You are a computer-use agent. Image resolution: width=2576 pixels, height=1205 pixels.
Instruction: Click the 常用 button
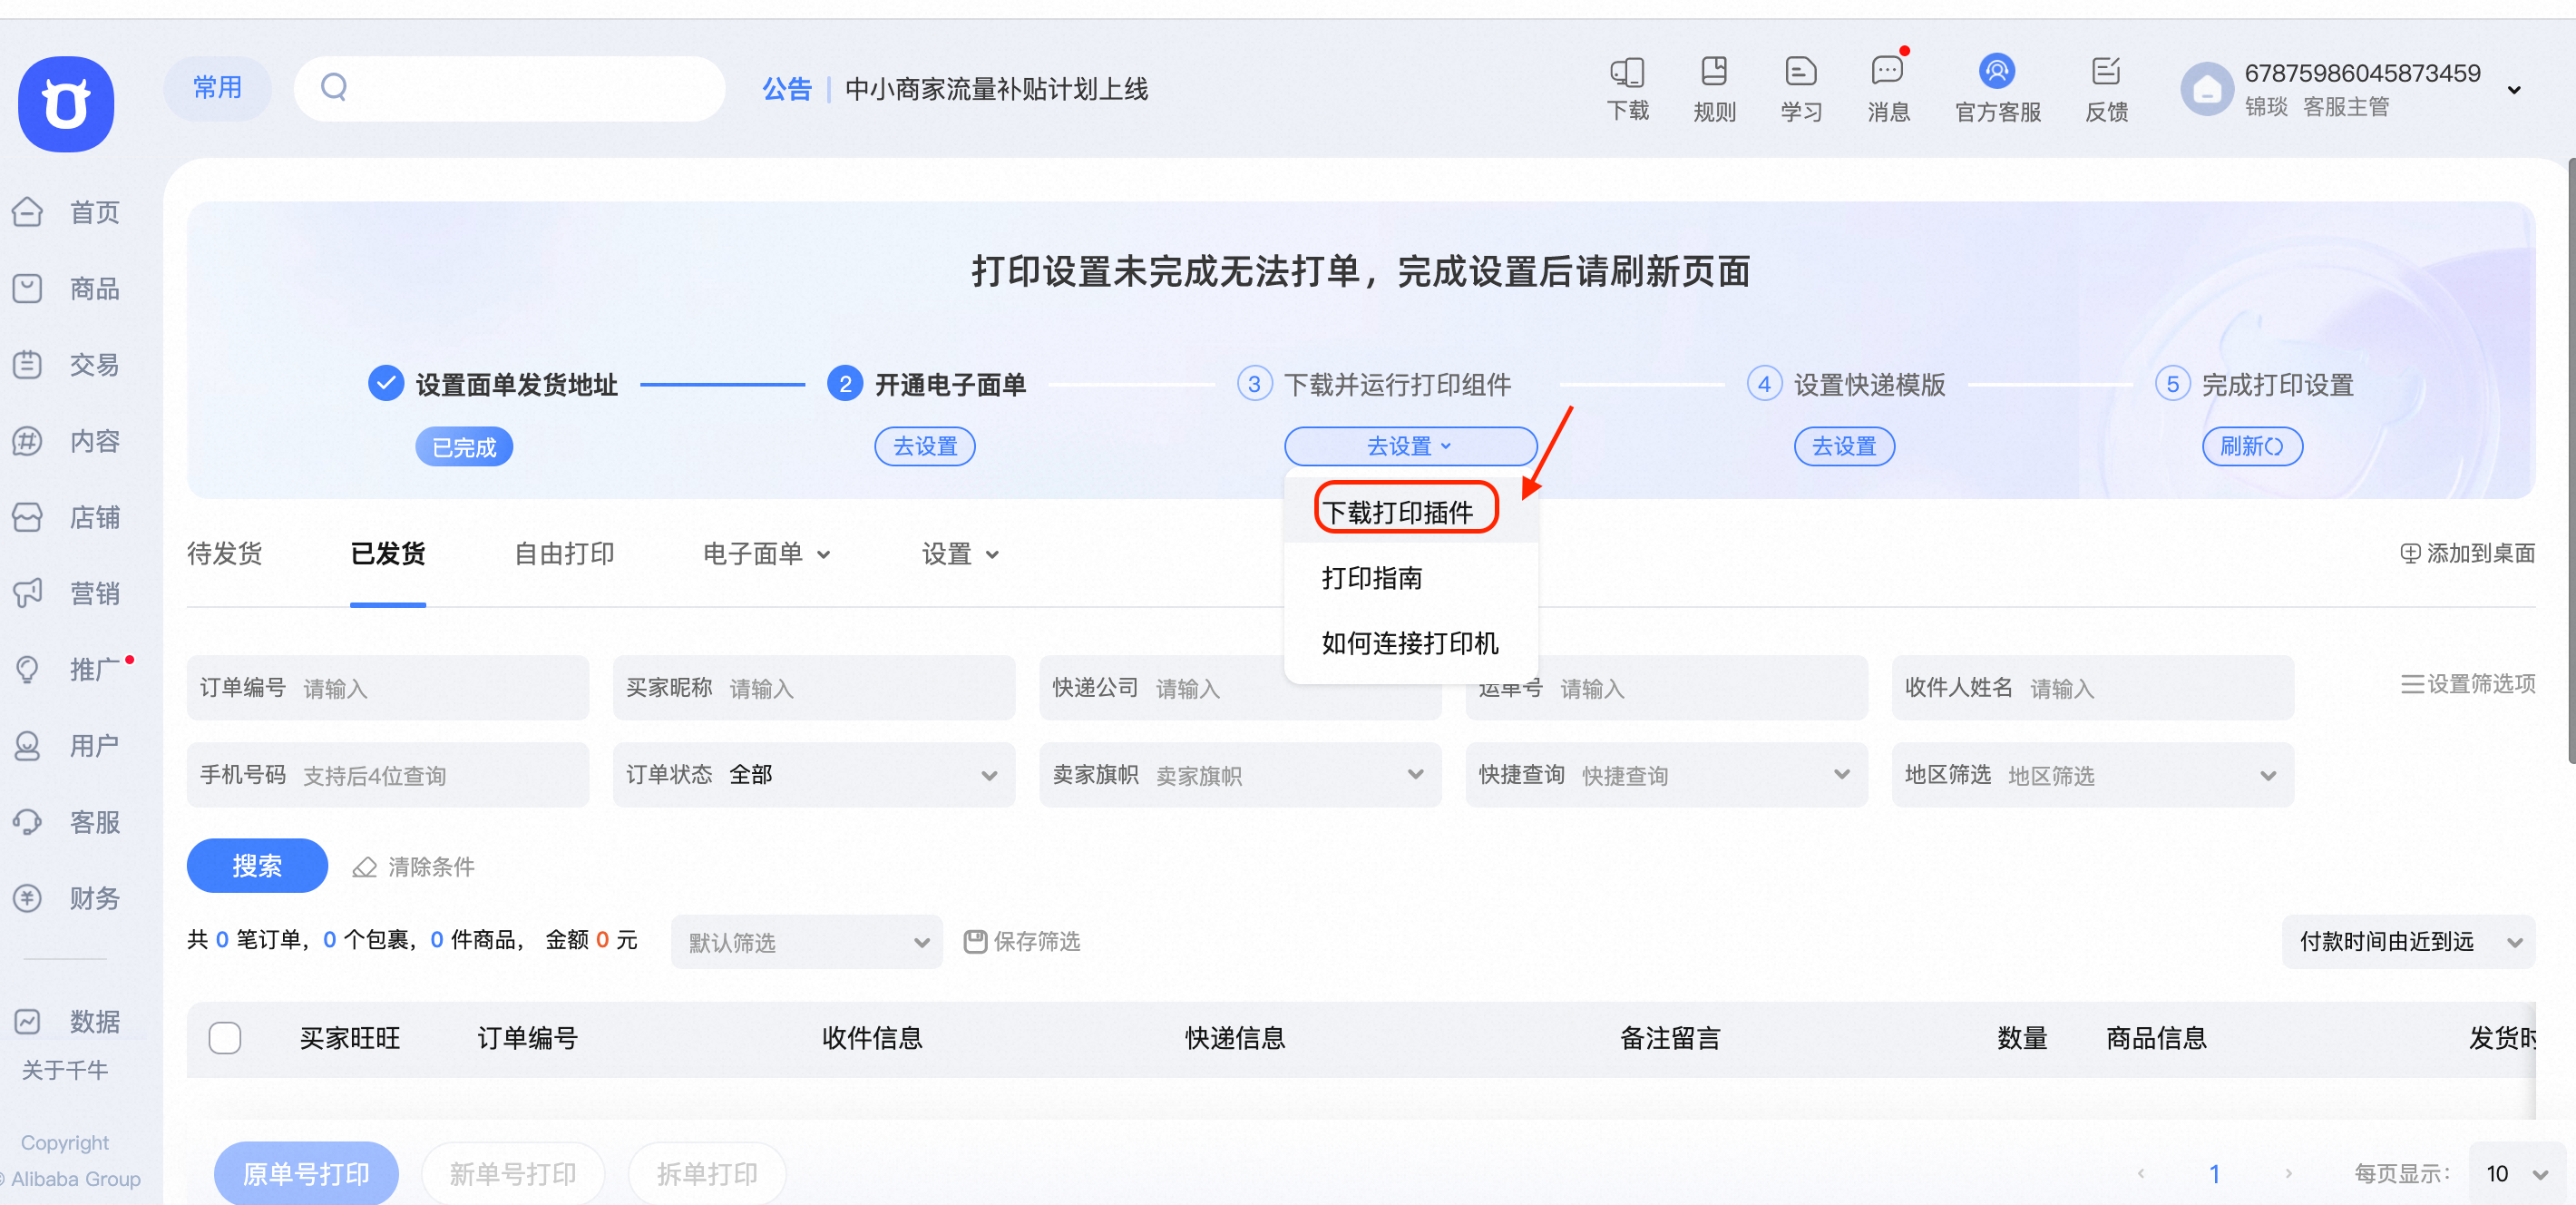[217, 88]
